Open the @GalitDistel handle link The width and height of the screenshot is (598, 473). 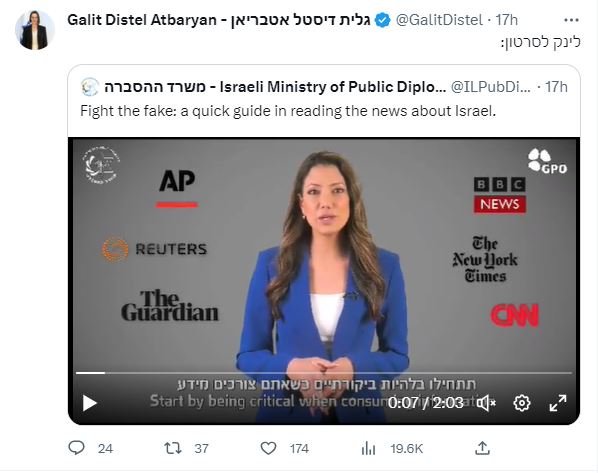point(439,20)
